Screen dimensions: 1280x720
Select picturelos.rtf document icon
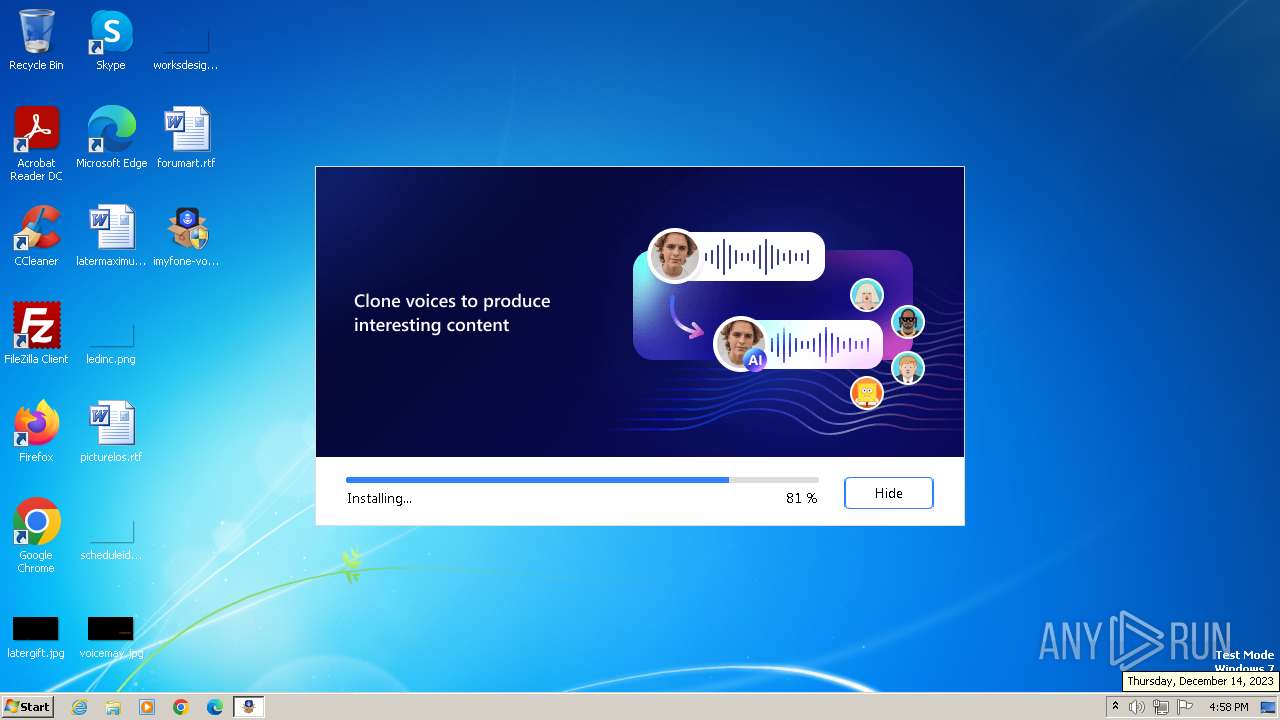coord(111,432)
